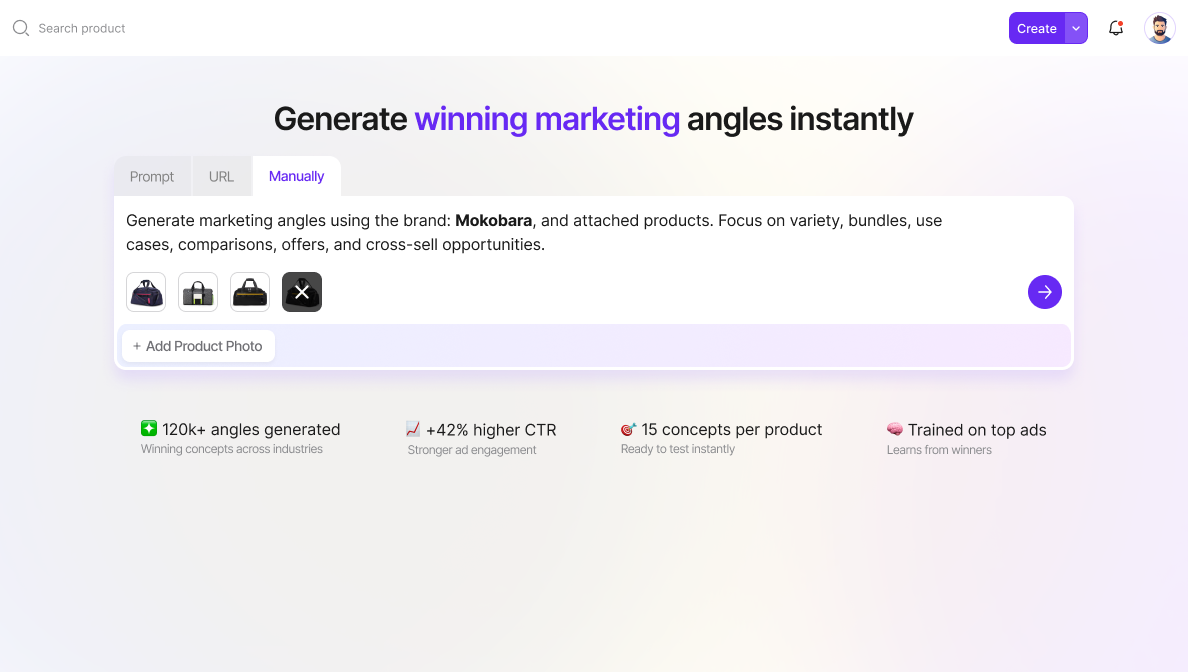
Task: Click the green sparkle icon beside angles generated
Action: [149, 429]
